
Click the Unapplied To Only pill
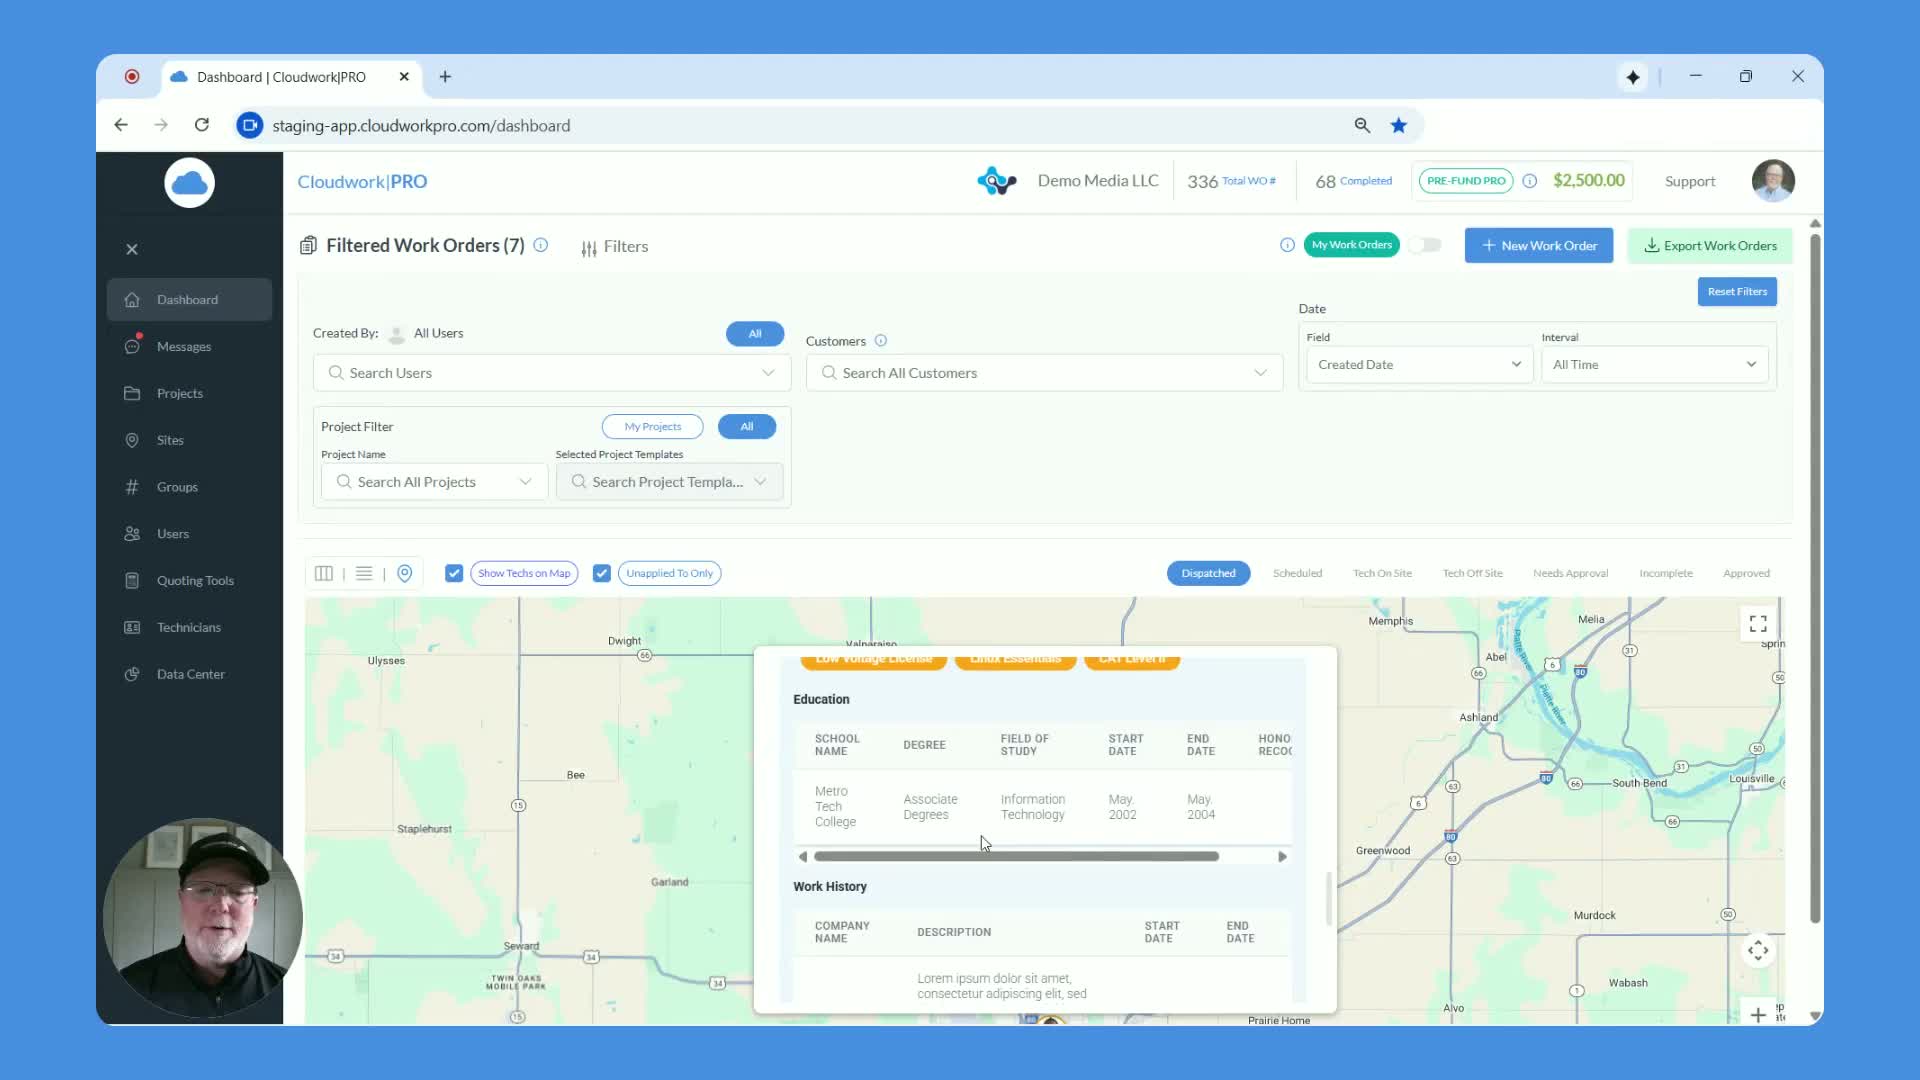[x=670, y=574]
